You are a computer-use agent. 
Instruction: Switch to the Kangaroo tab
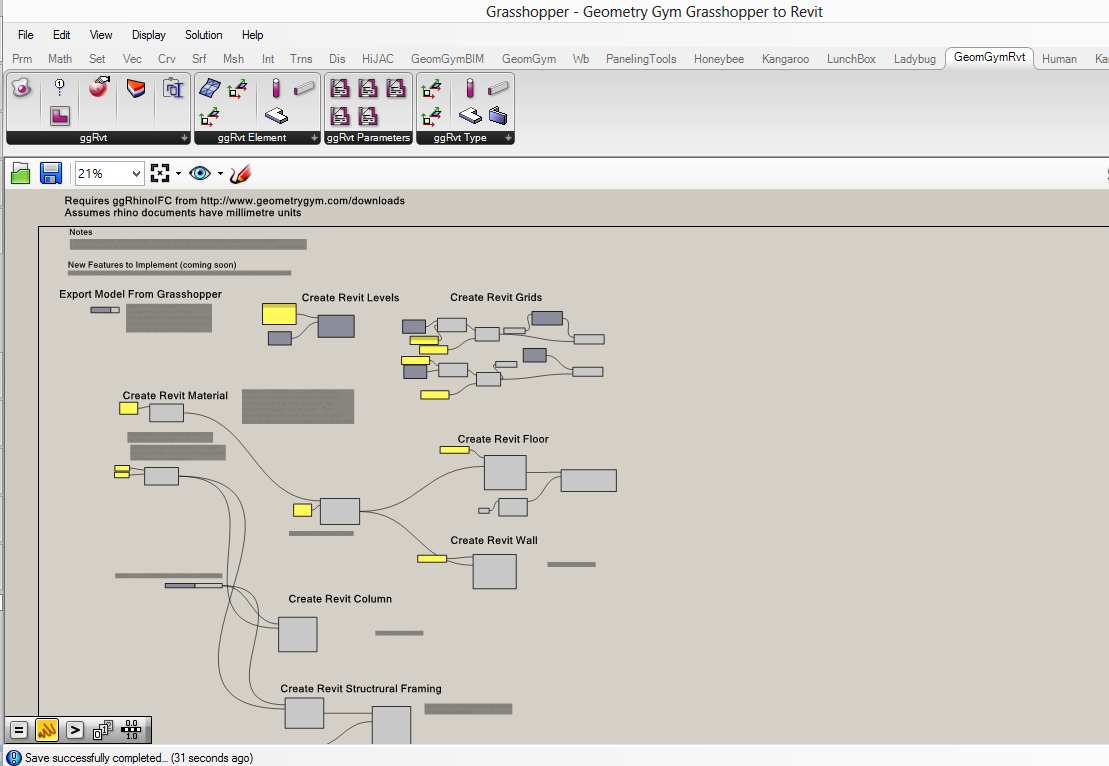[785, 59]
